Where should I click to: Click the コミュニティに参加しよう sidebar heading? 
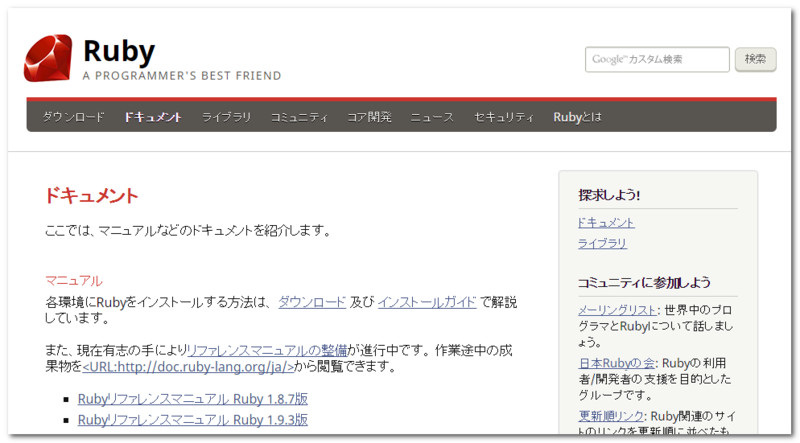(x=644, y=282)
